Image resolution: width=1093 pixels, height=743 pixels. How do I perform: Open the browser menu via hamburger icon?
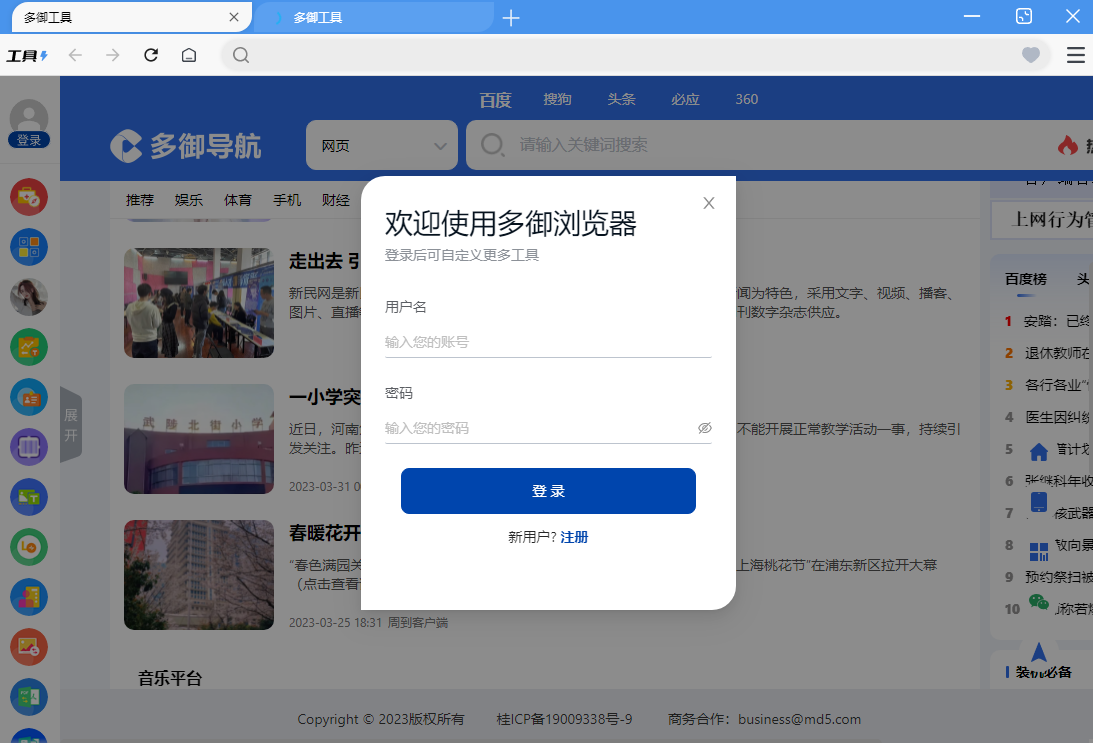click(1075, 55)
